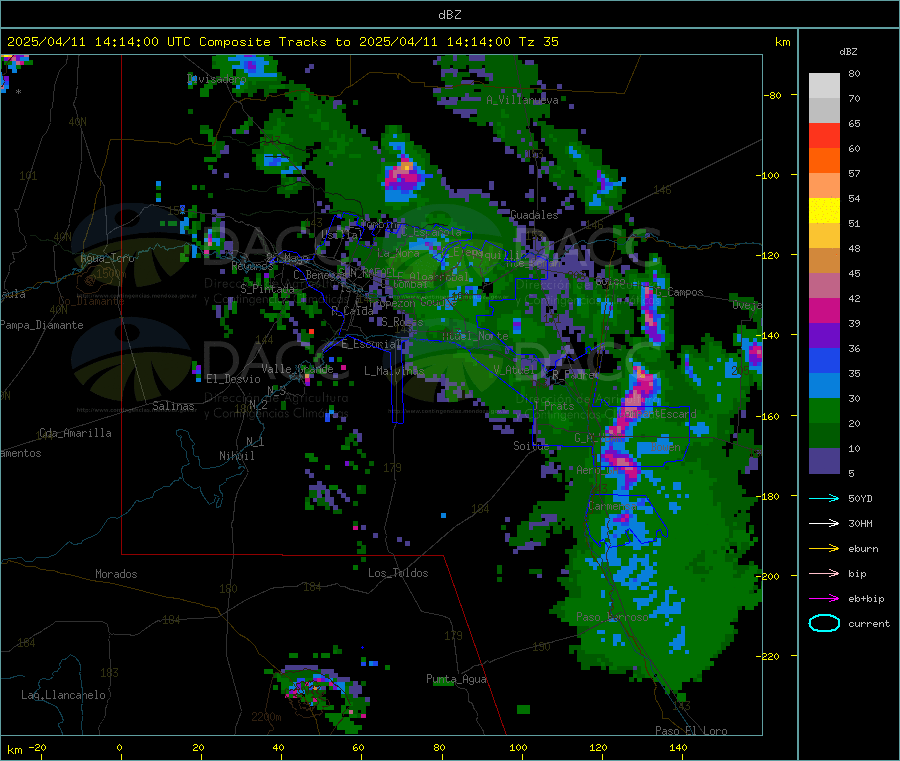The height and width of the screenshot is (761, 900).
Task: Click the 'Pampa_Diamante' place label
Action: click(x=42, y=325)
